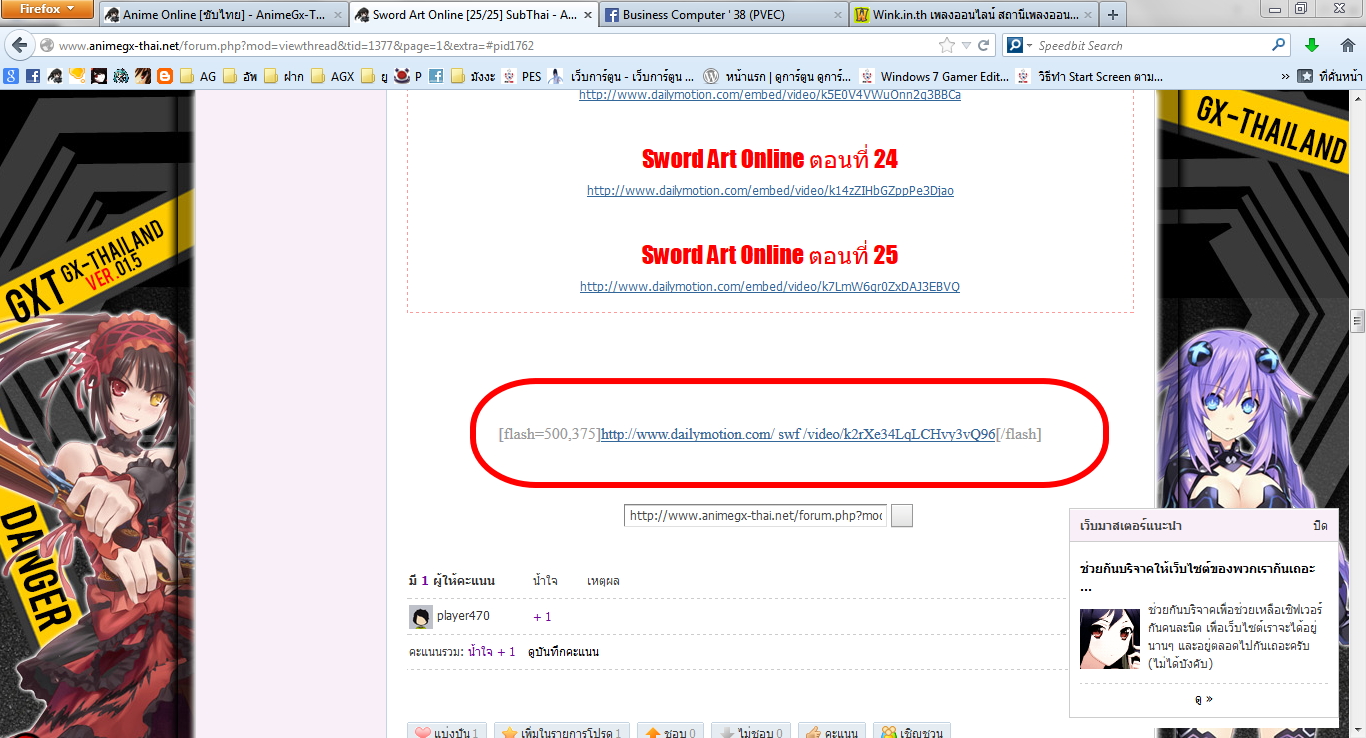Image resolution: width=1366 pixels, height=738 pixels.
Task: Open the วิธีทำ Start Screen bookmark
Action: (1087, 76)
